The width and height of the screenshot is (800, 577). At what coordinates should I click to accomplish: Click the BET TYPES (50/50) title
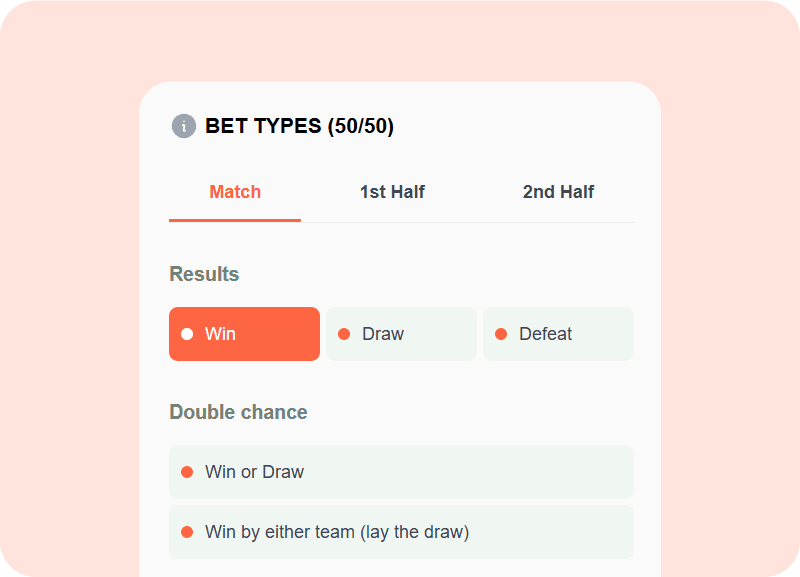299,126
